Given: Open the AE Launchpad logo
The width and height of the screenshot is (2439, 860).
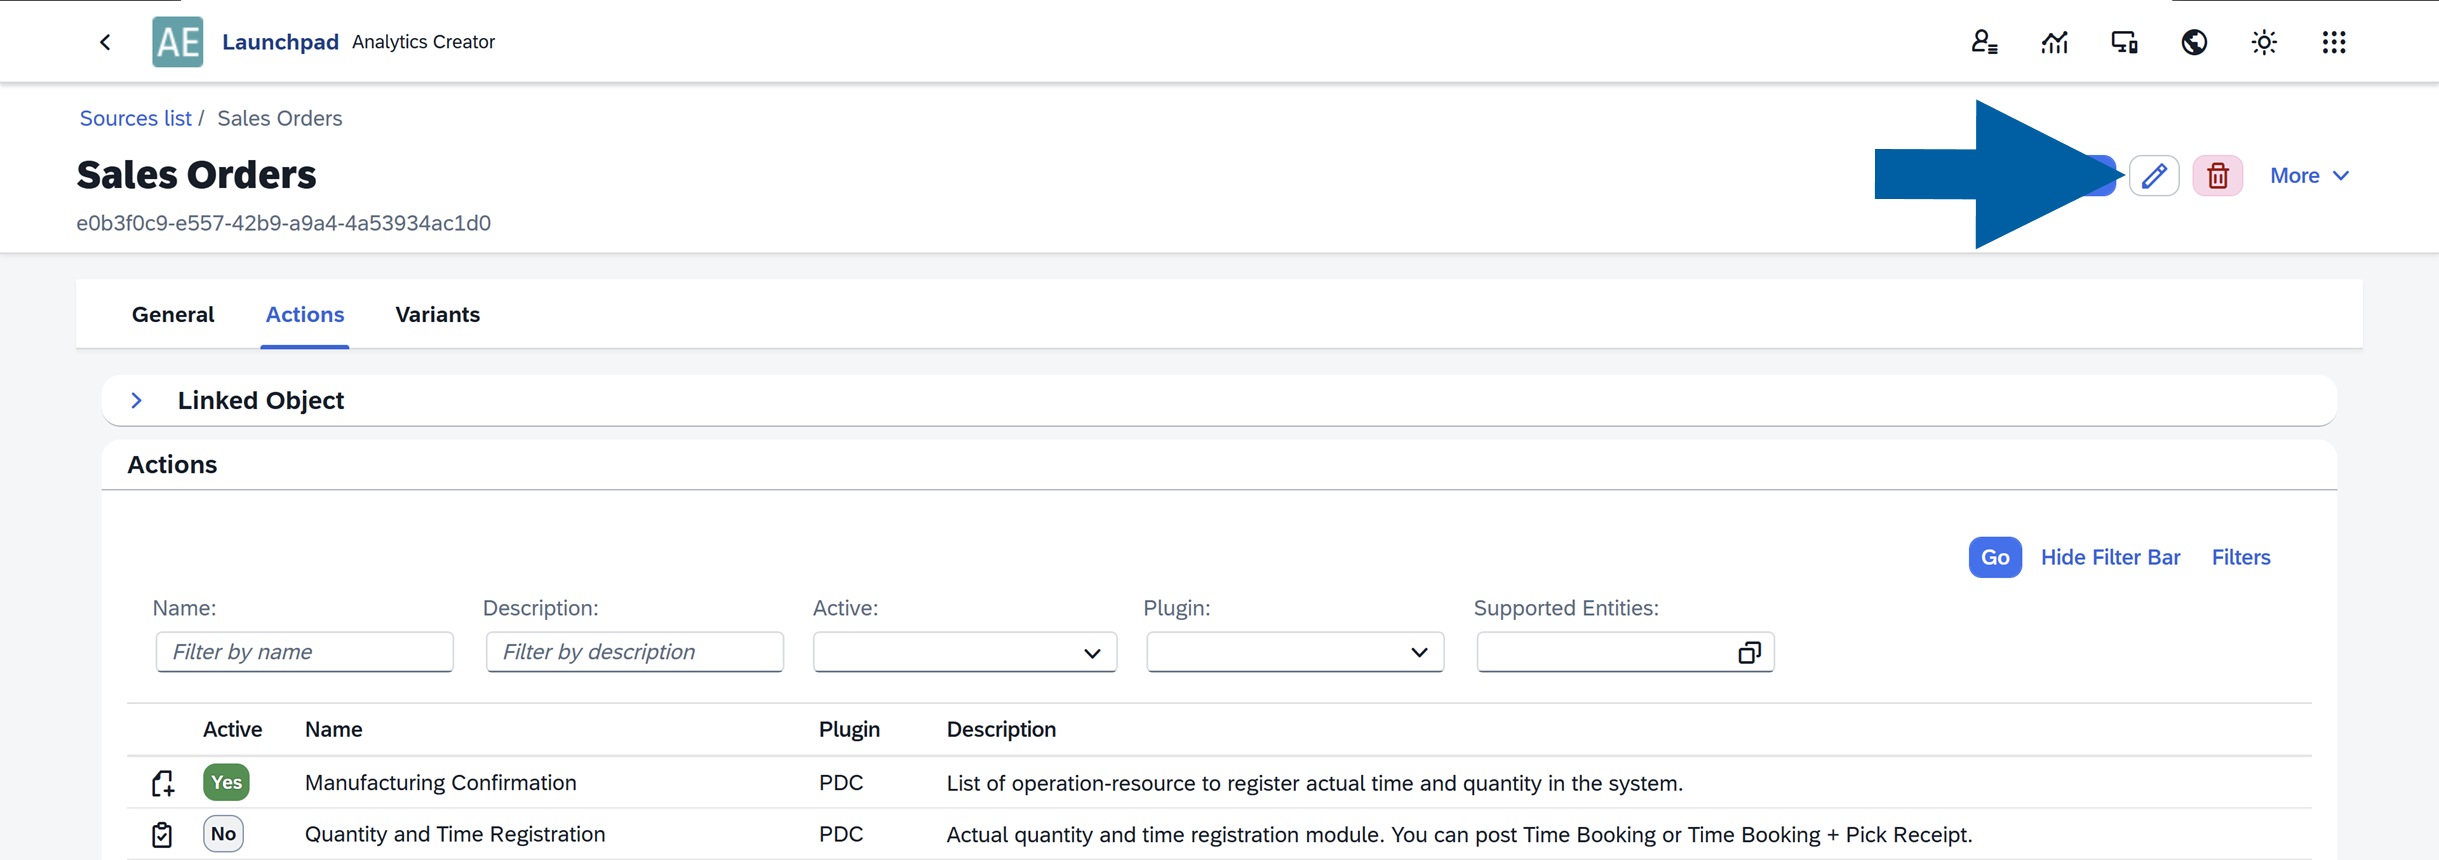Looking at the screenshot, I should coord(178,42).
